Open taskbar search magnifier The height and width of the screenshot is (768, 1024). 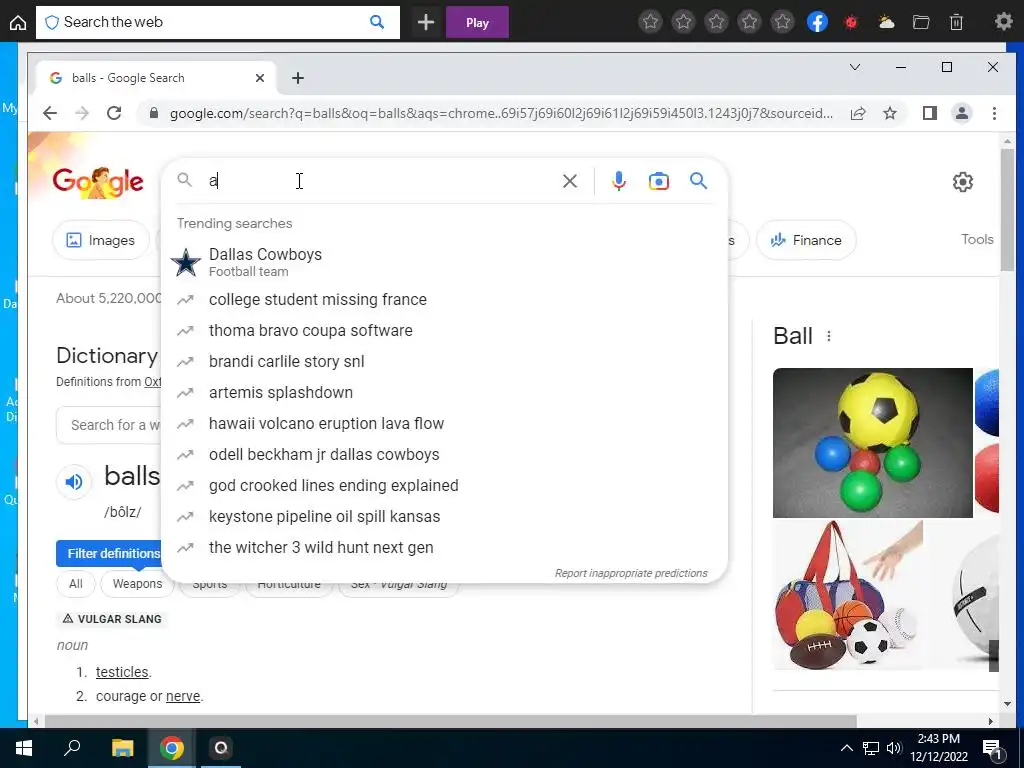(x=72, y=748)
